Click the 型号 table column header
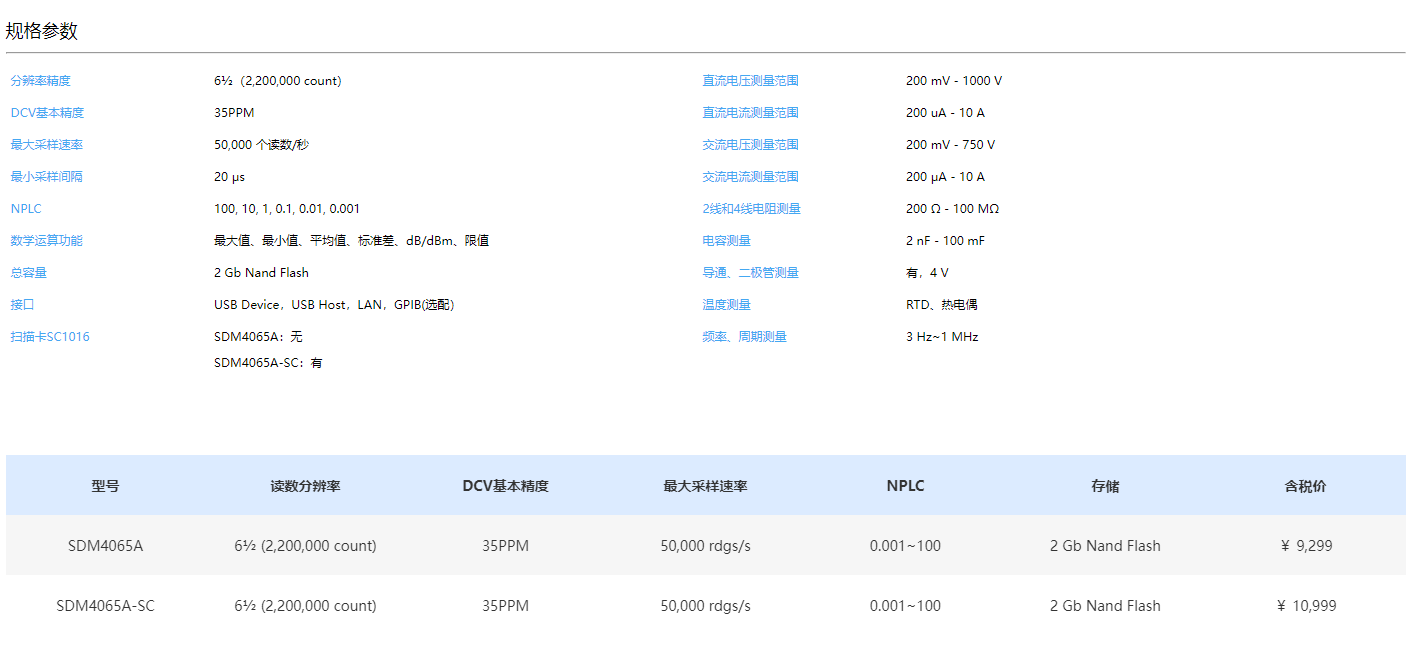1413x662 pixels. (105, 486)
